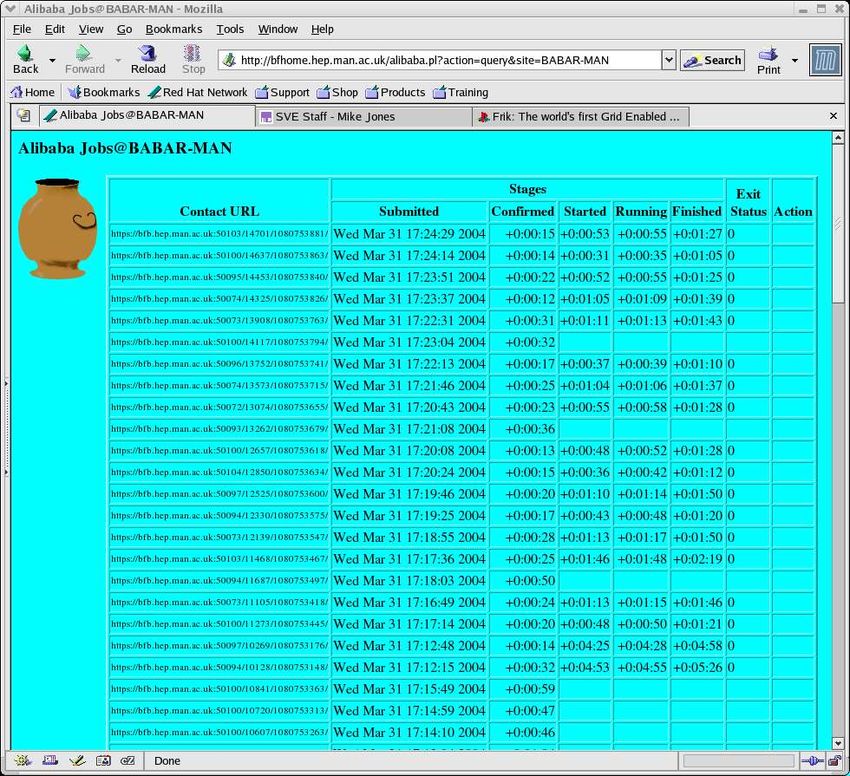Open the Support bookmark folder
The image size is (850, 776).
click(x=282, y=92)
